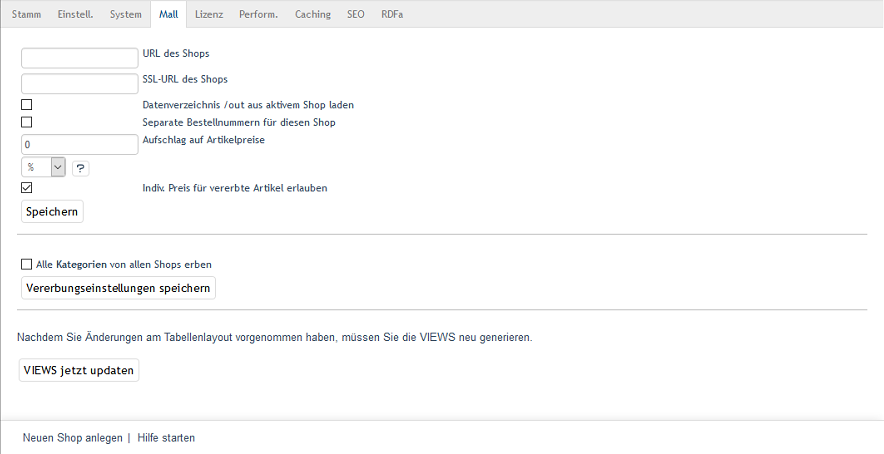Click VIEWS jetzt updaten button
This screenshot has height=454, width=884.
[79, 370]
